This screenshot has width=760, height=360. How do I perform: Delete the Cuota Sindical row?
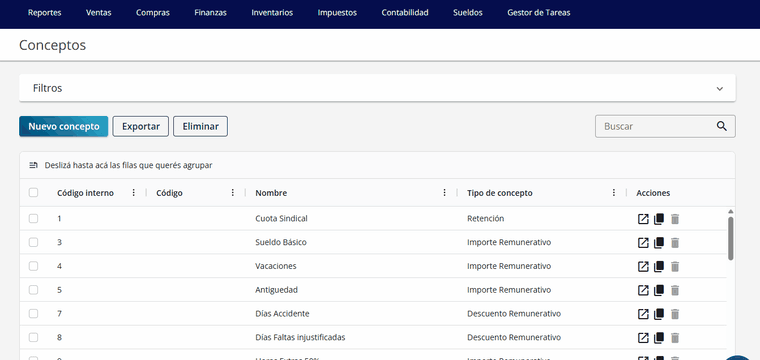pyautogui.click(x=675, y=219)
